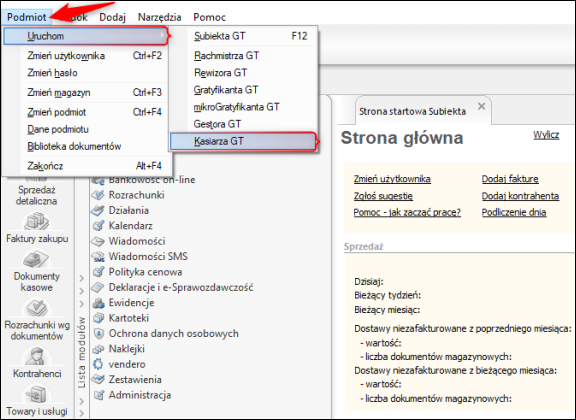Select Kasiarza GT in submenu
The height and width of the screenshot is (420, 576).
243,141
